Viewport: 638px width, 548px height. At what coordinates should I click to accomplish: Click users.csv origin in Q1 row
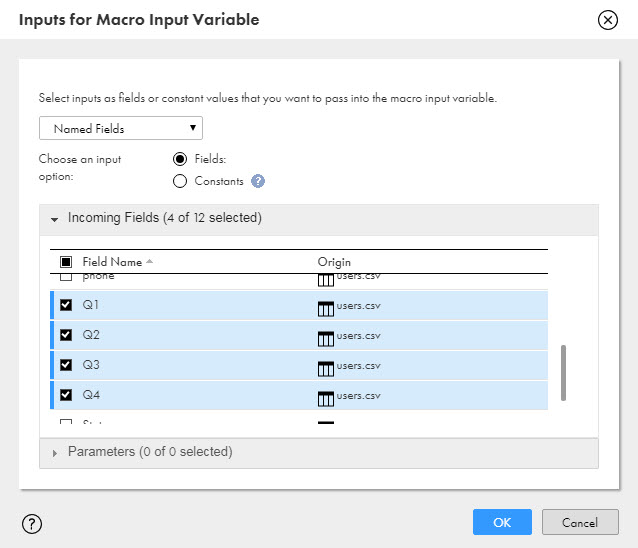point(358,306)
